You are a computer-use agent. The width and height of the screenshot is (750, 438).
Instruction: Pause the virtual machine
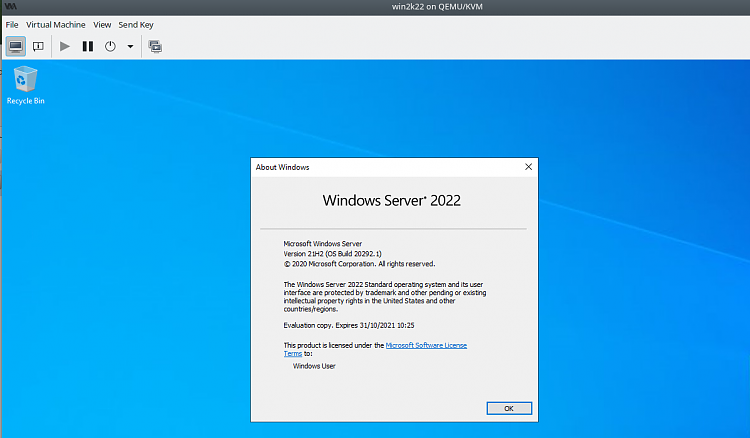88,46
